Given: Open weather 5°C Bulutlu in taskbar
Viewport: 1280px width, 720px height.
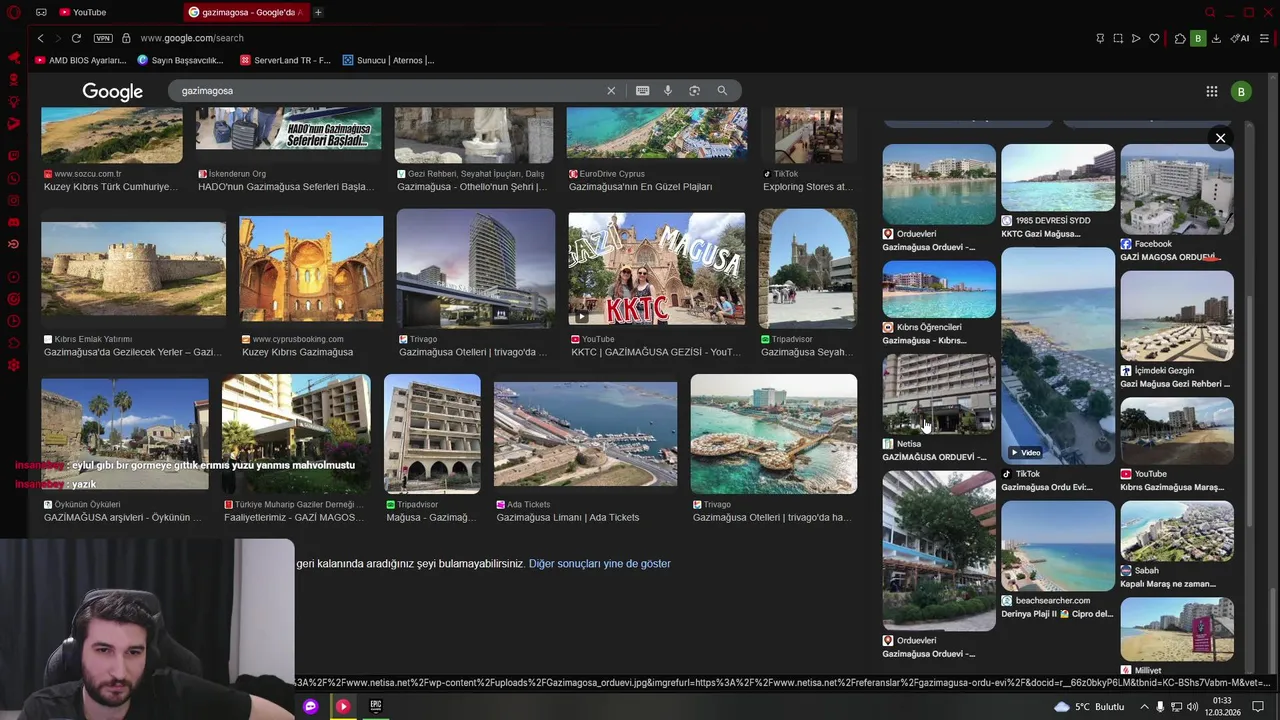Looking at the screenshot, I should 1089,706.
